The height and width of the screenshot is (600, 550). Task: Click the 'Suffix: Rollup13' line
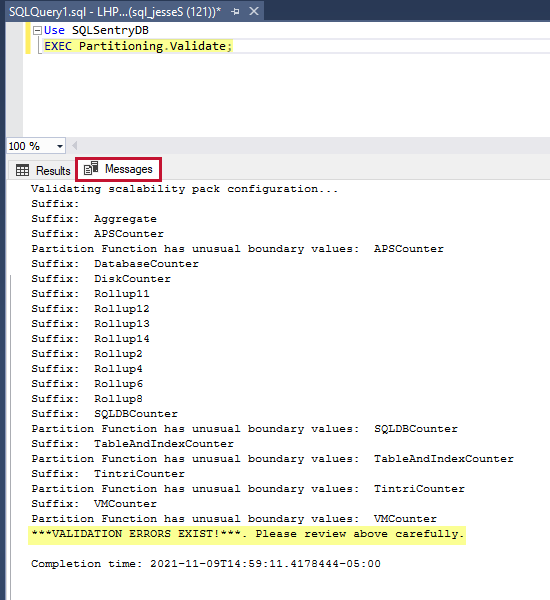click(90, 324)
